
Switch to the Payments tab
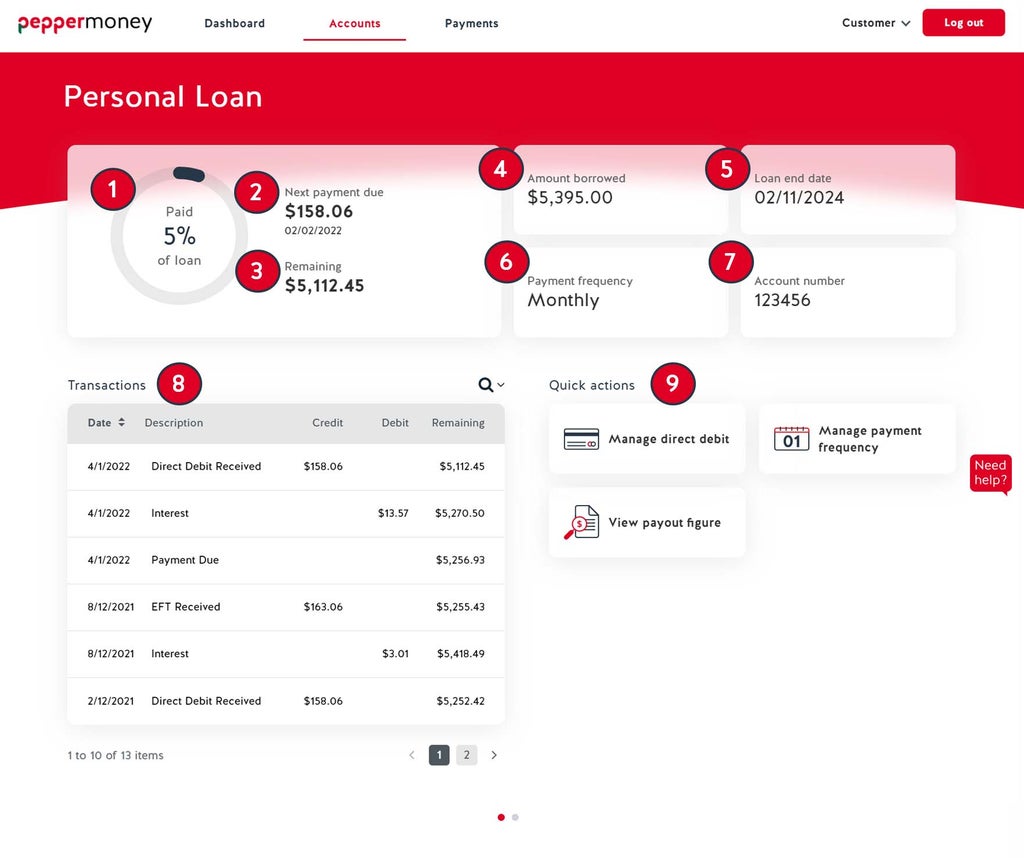coord(471,23)
